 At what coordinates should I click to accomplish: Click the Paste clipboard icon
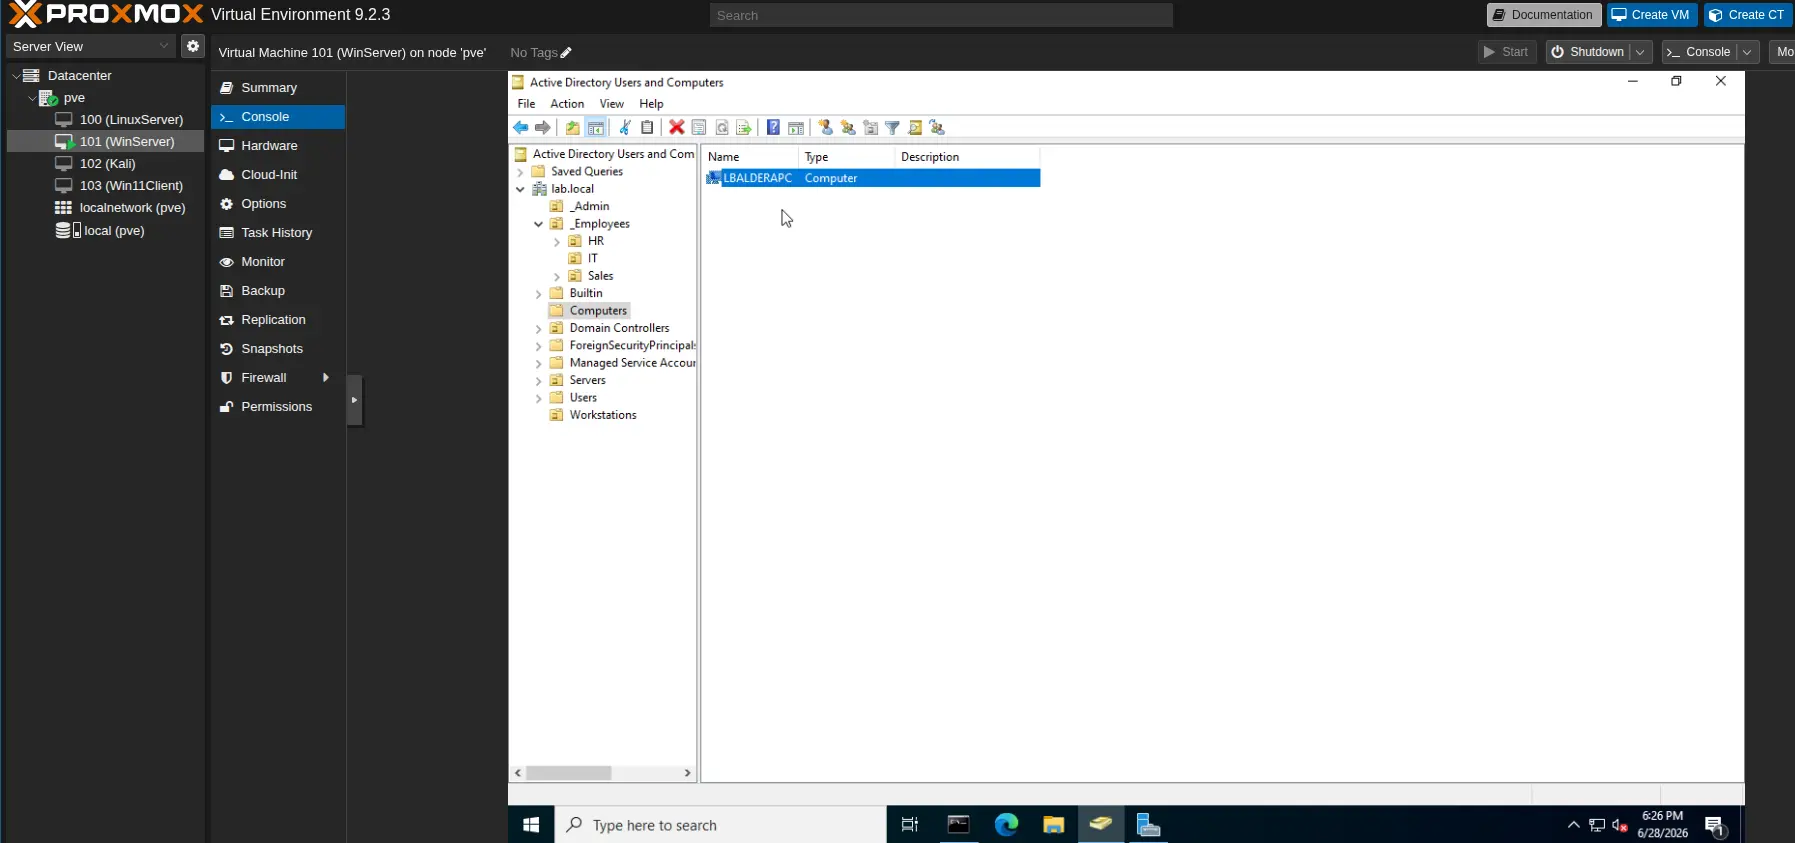[x=647, y=127]
